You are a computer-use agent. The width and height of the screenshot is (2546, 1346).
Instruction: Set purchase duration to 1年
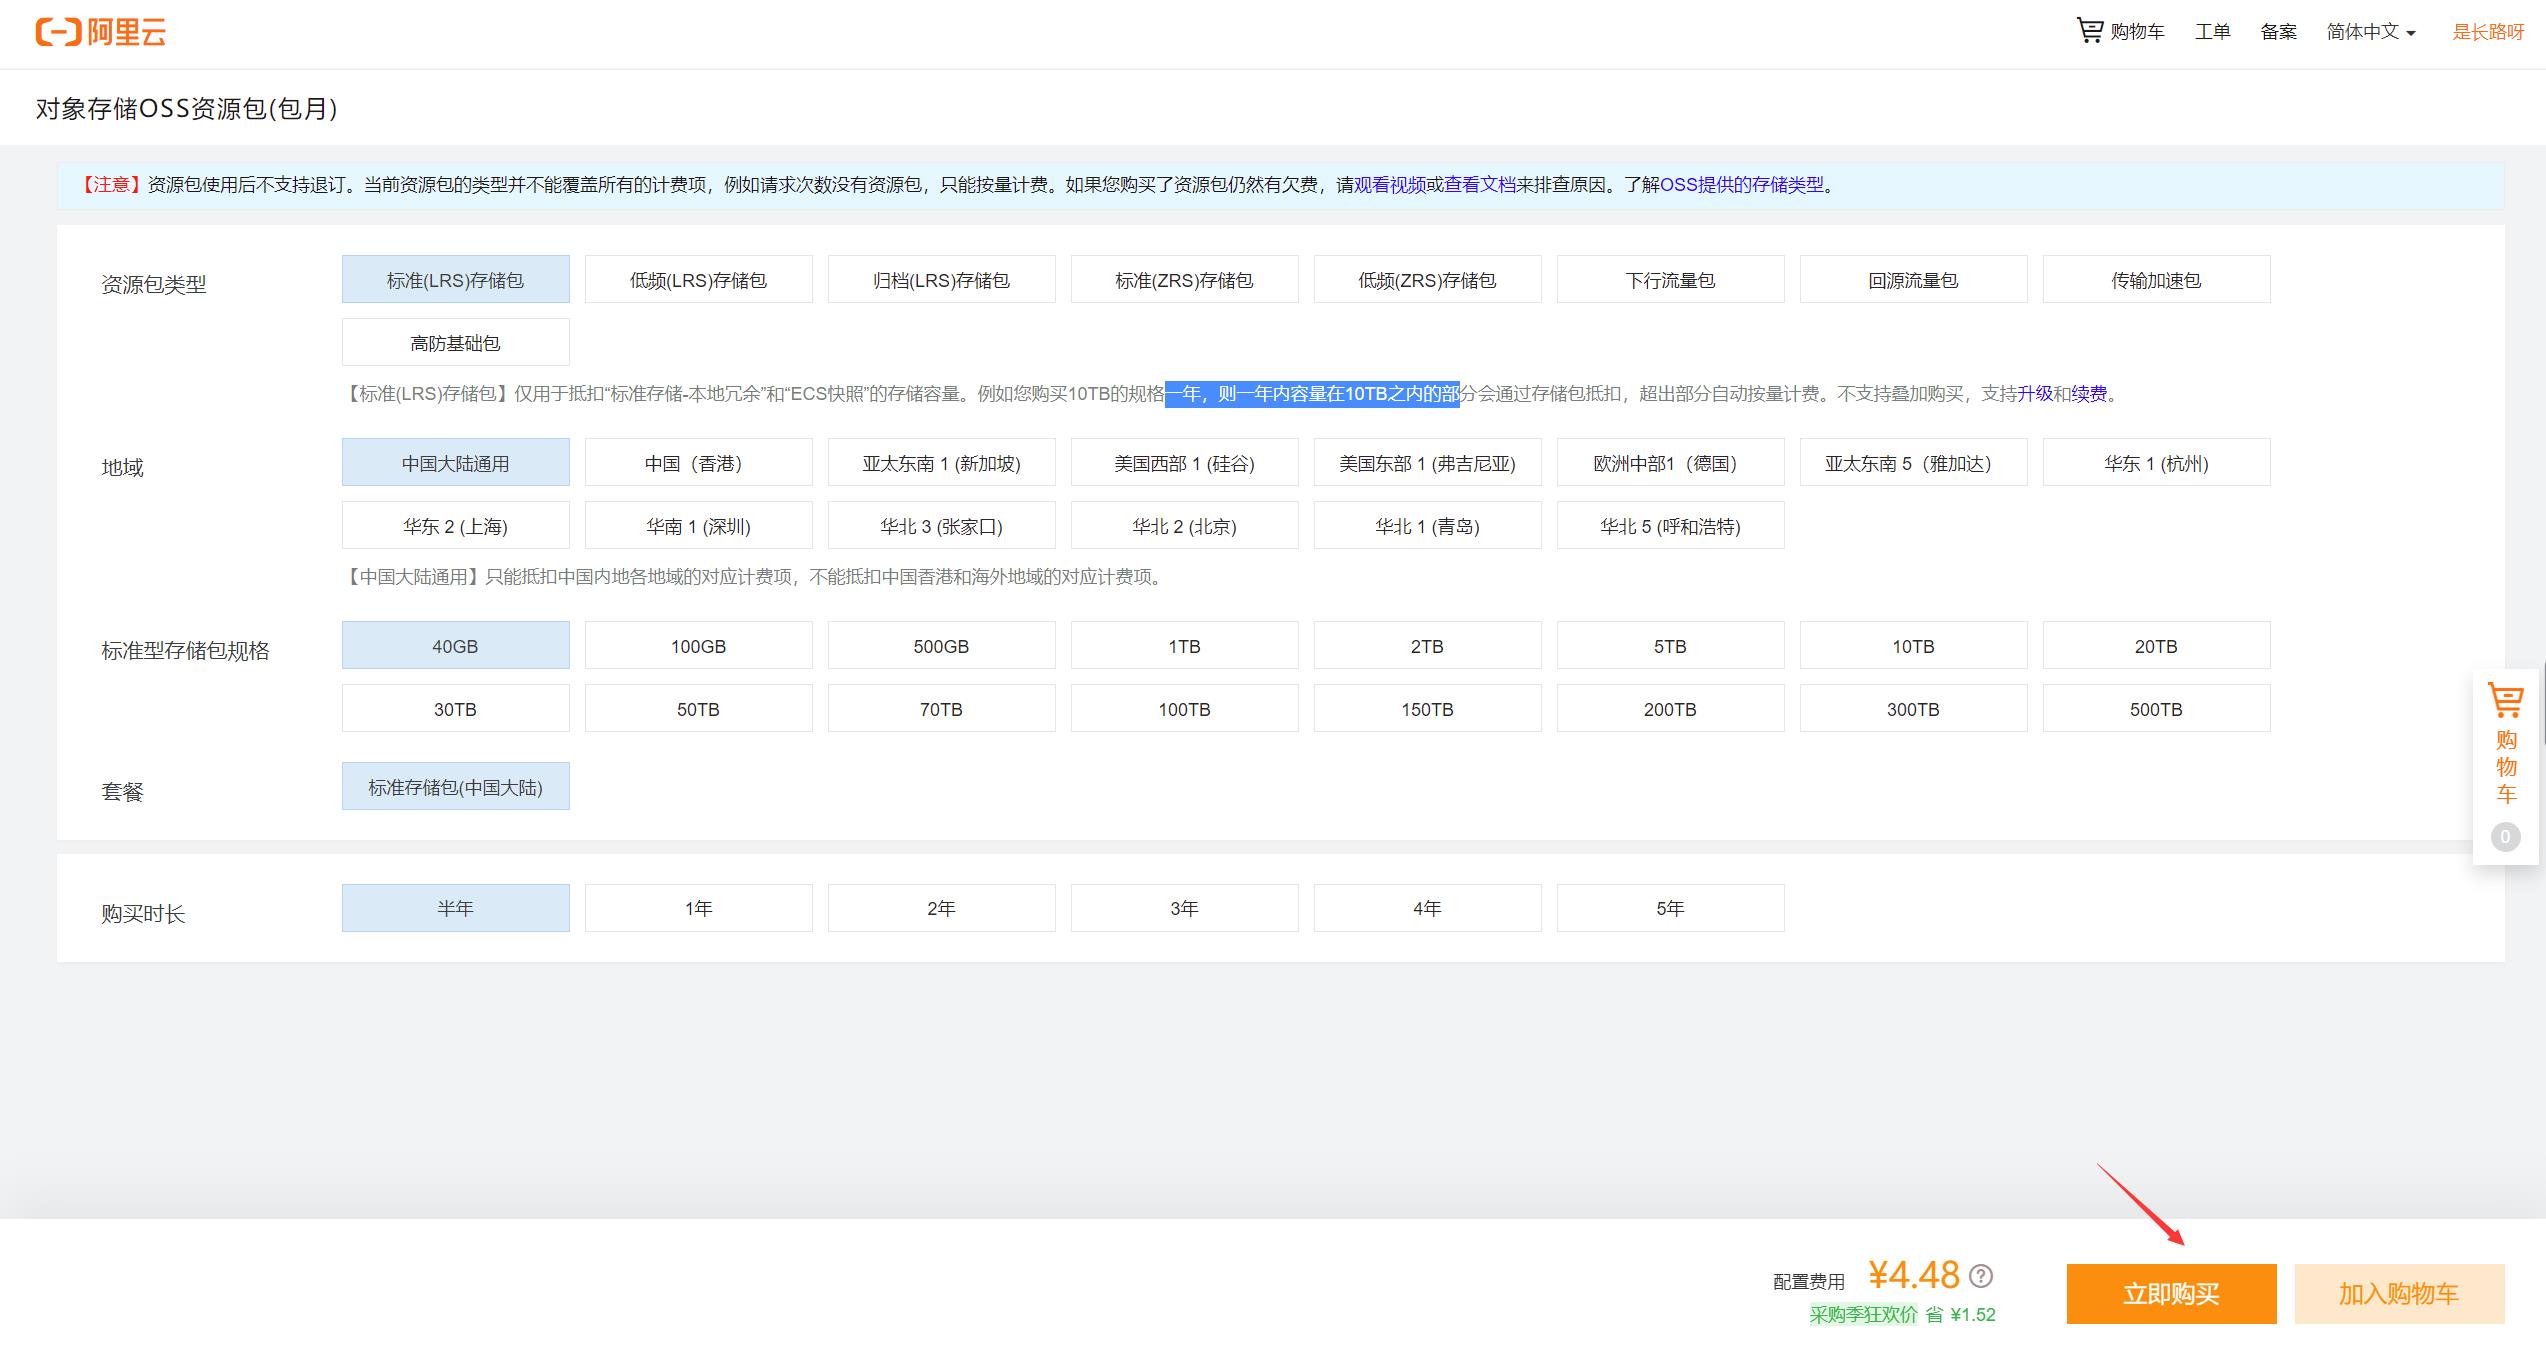(x=698, y=908)
